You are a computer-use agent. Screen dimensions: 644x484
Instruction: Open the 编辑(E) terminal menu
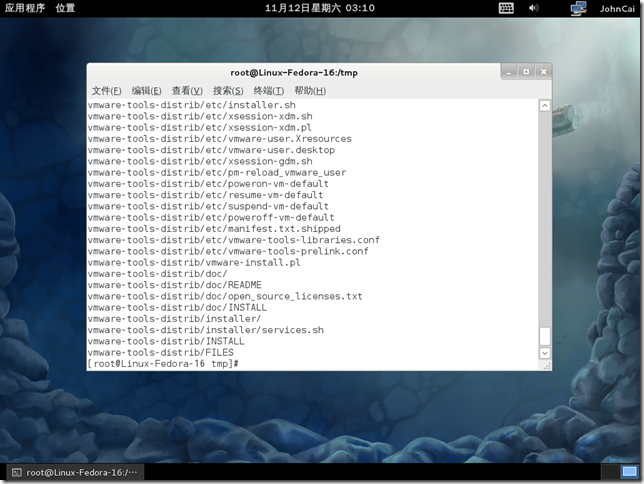coord(146,91)
